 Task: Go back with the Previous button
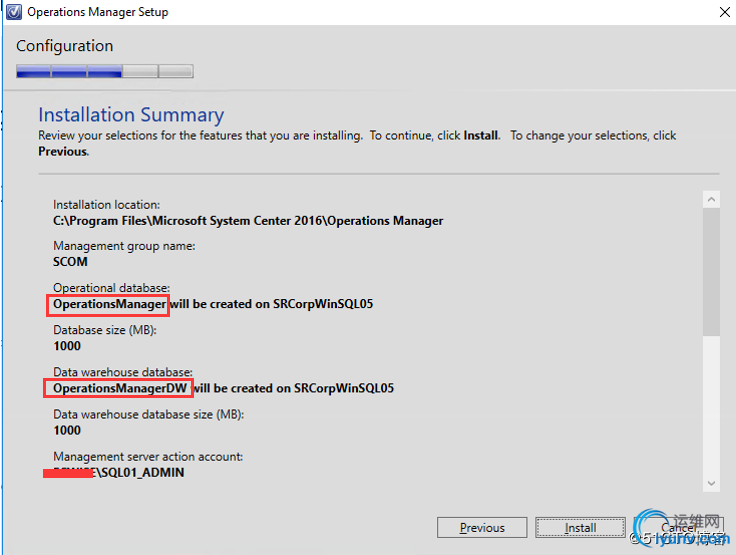point(482,528)
